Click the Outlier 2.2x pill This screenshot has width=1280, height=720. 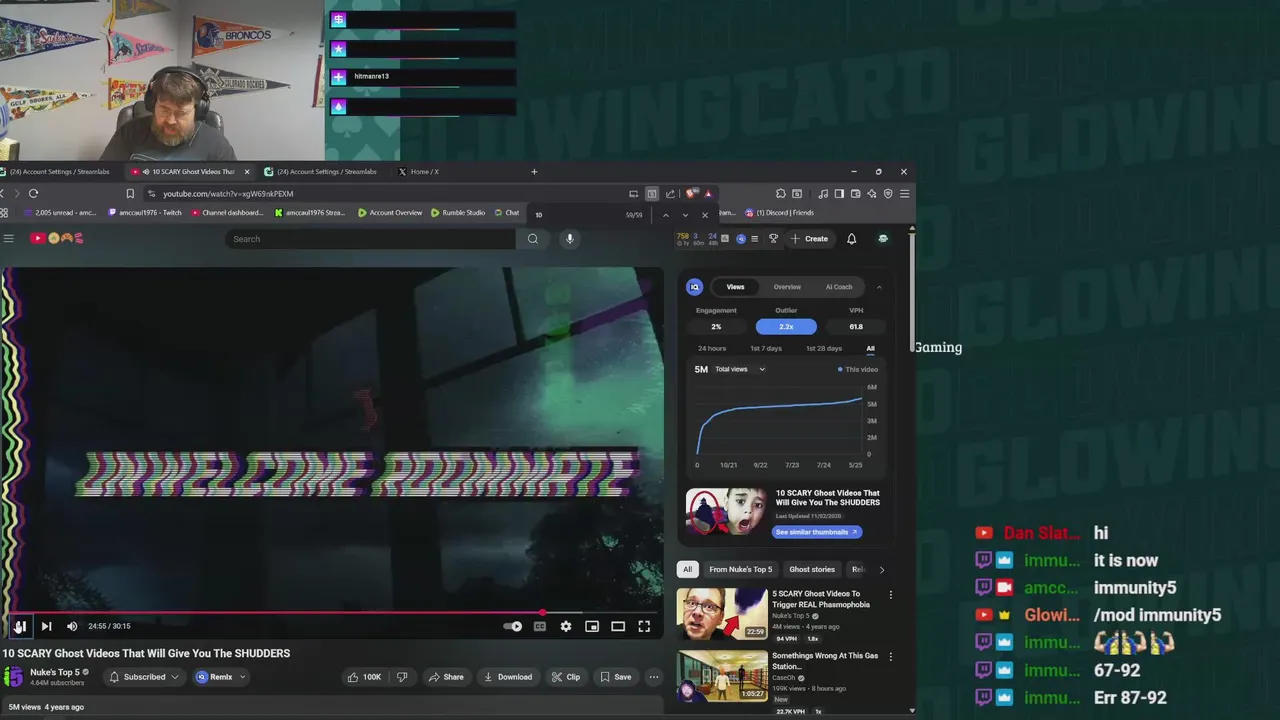tap(786, 327)
